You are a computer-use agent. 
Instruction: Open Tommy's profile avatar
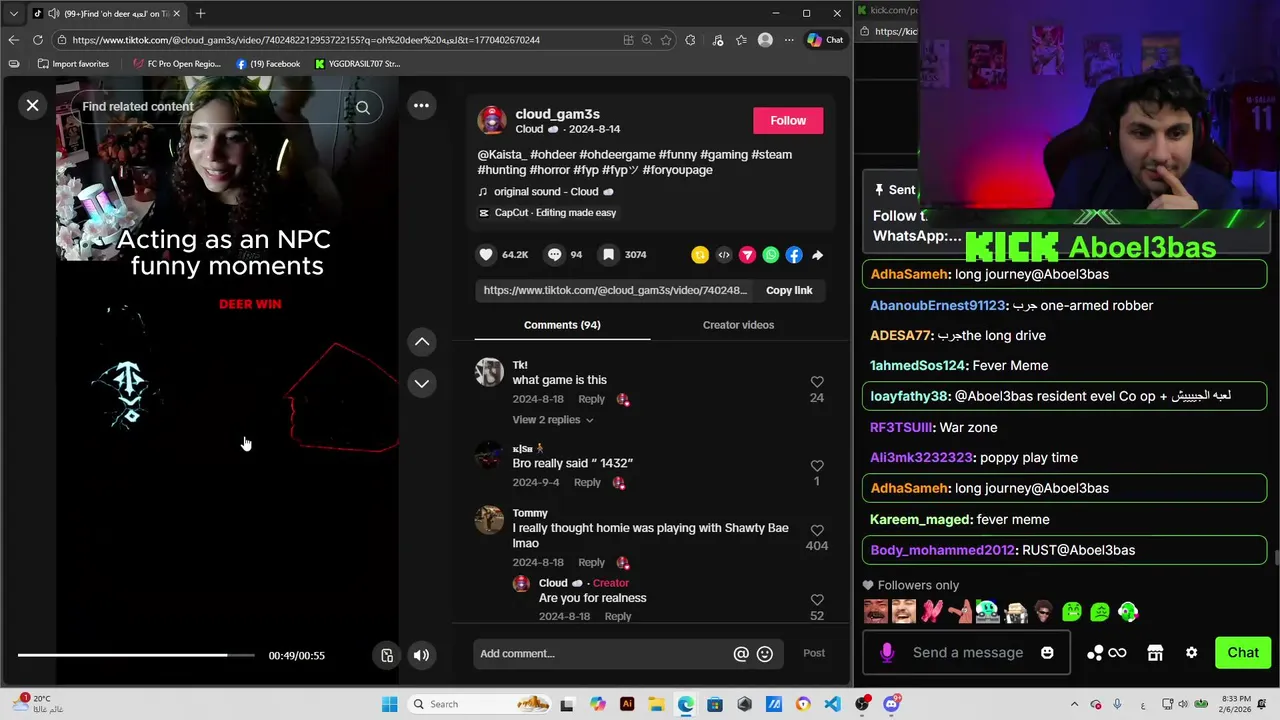tap(489, 520)
